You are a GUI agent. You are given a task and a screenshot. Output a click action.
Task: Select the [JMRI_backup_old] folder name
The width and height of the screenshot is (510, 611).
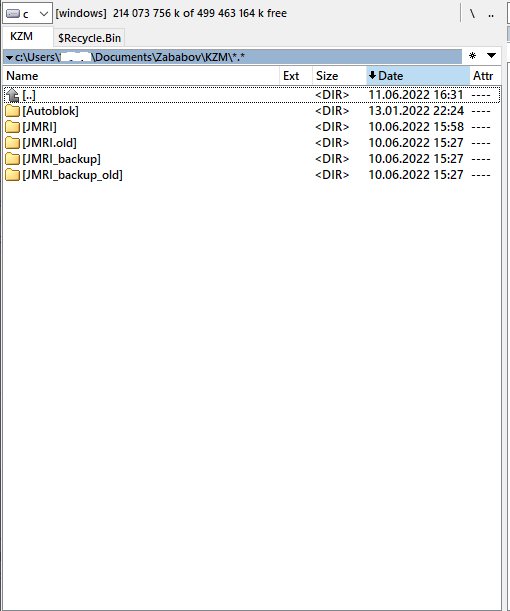pyautogui.click(x=72, y=175)
